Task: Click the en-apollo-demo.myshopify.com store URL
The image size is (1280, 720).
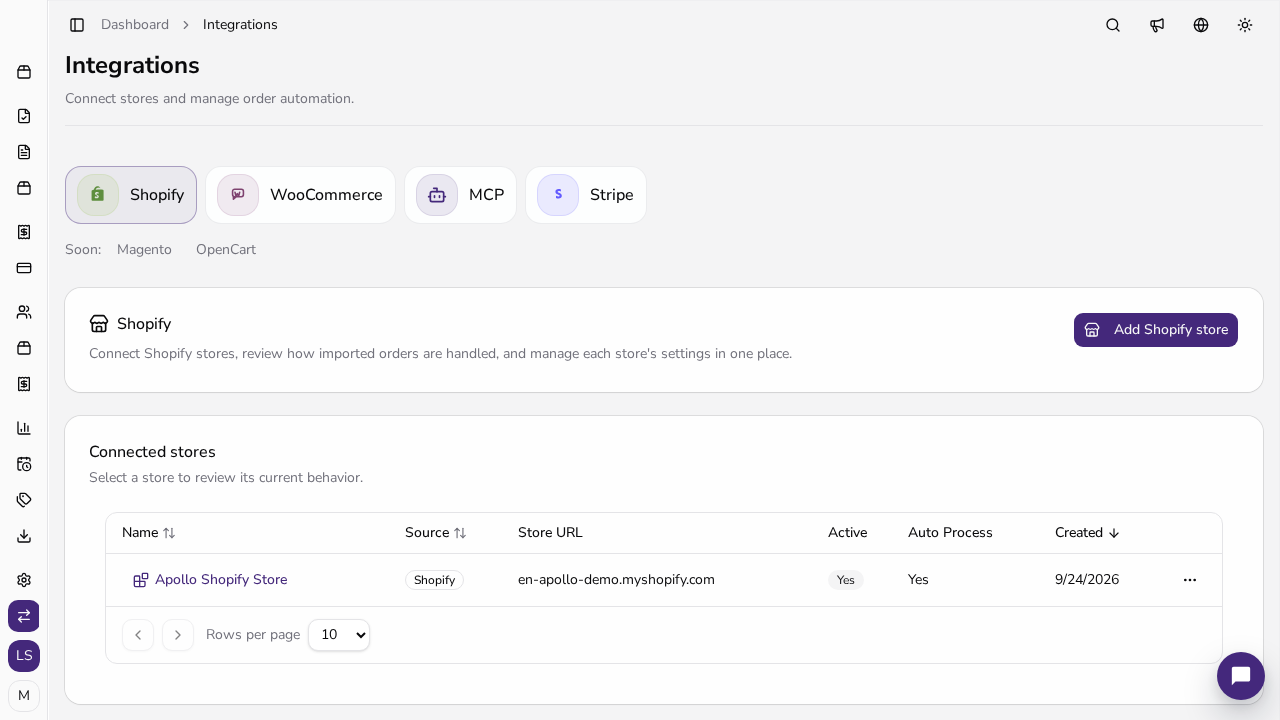Action: tap(616, 580)
